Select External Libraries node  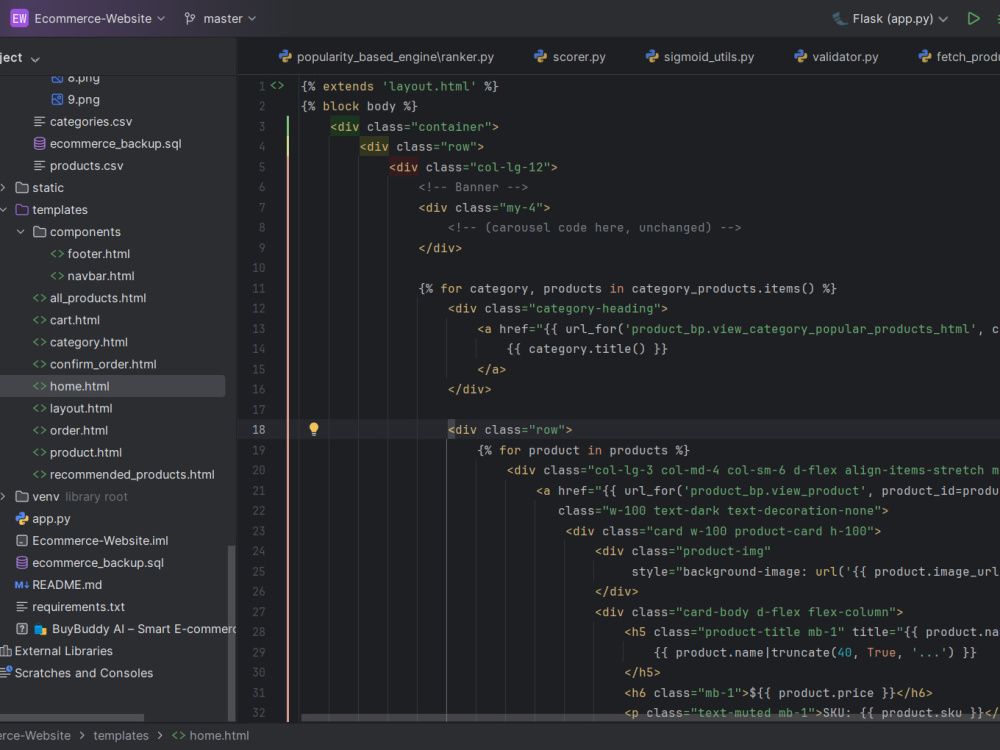point(64,651)
